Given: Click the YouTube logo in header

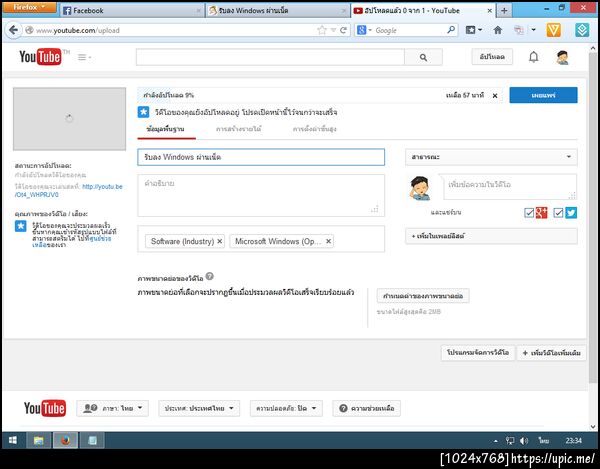Looking at the screenshot, I should (40, 57).
